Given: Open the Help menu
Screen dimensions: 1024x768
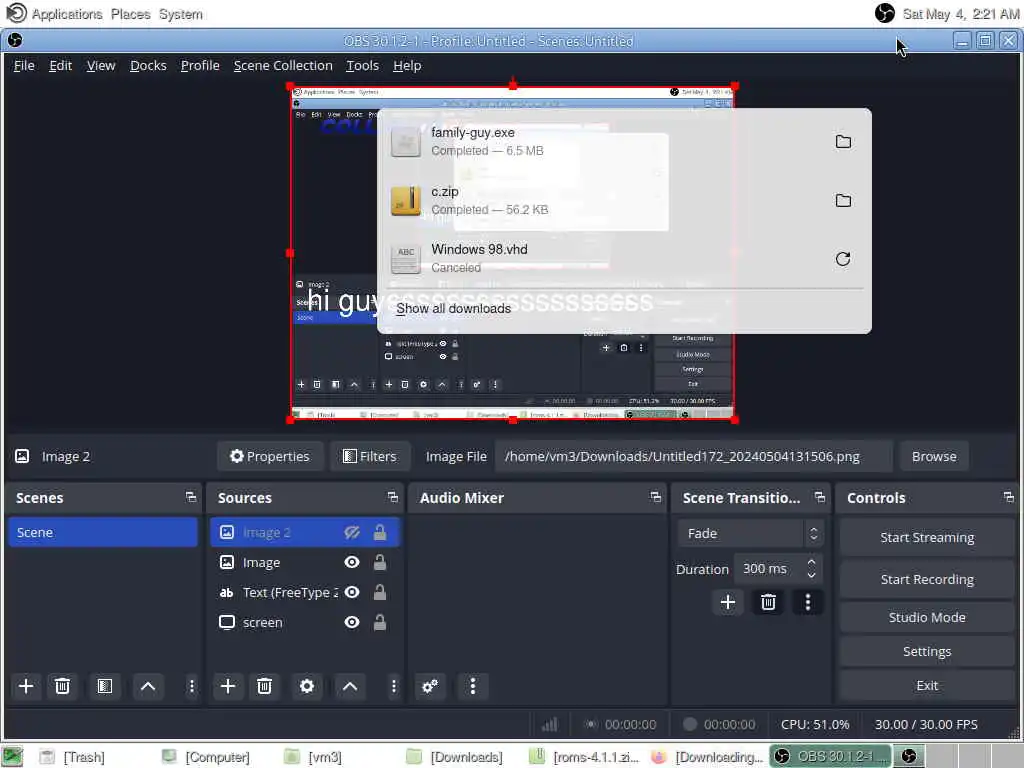Looking at the screenshot, I should (x=407, y=65).
